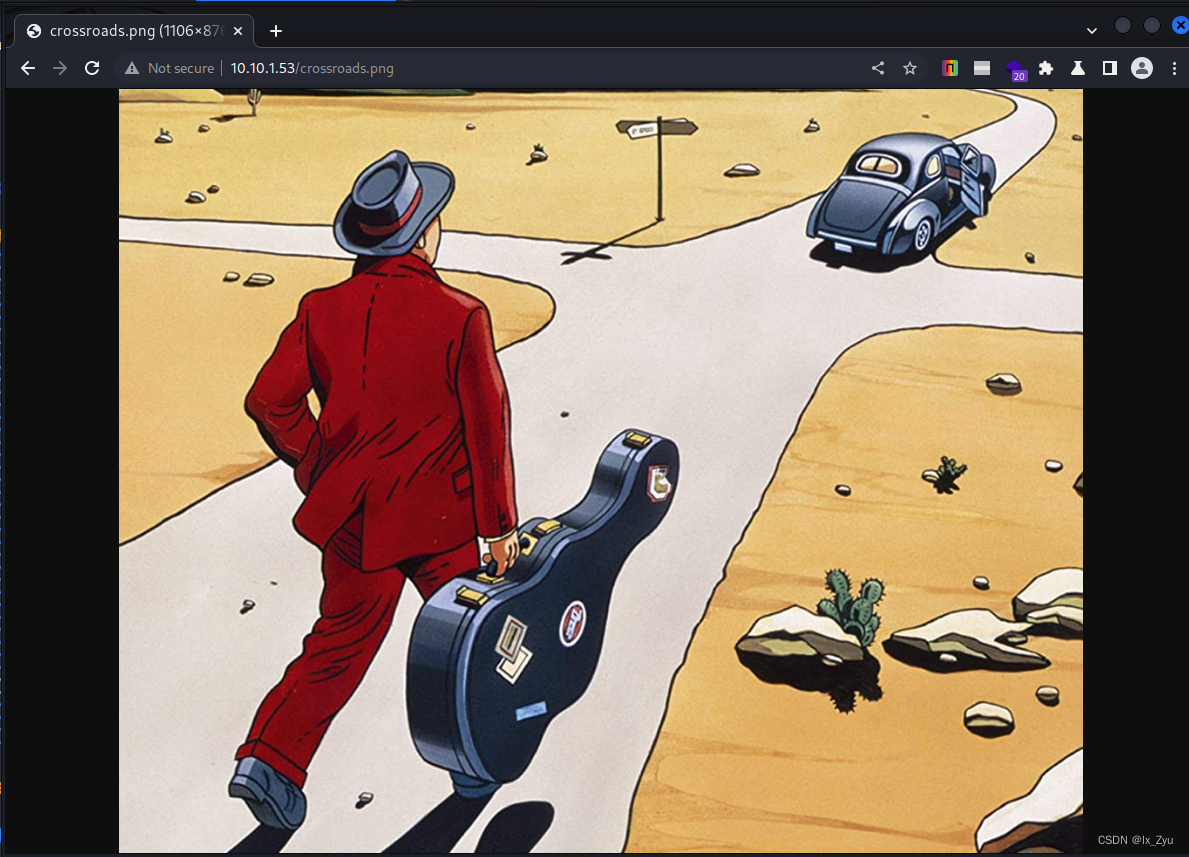The image size is (1189, 857).
Task: Reload the crossroads.png page
Action: pos(92,68)
